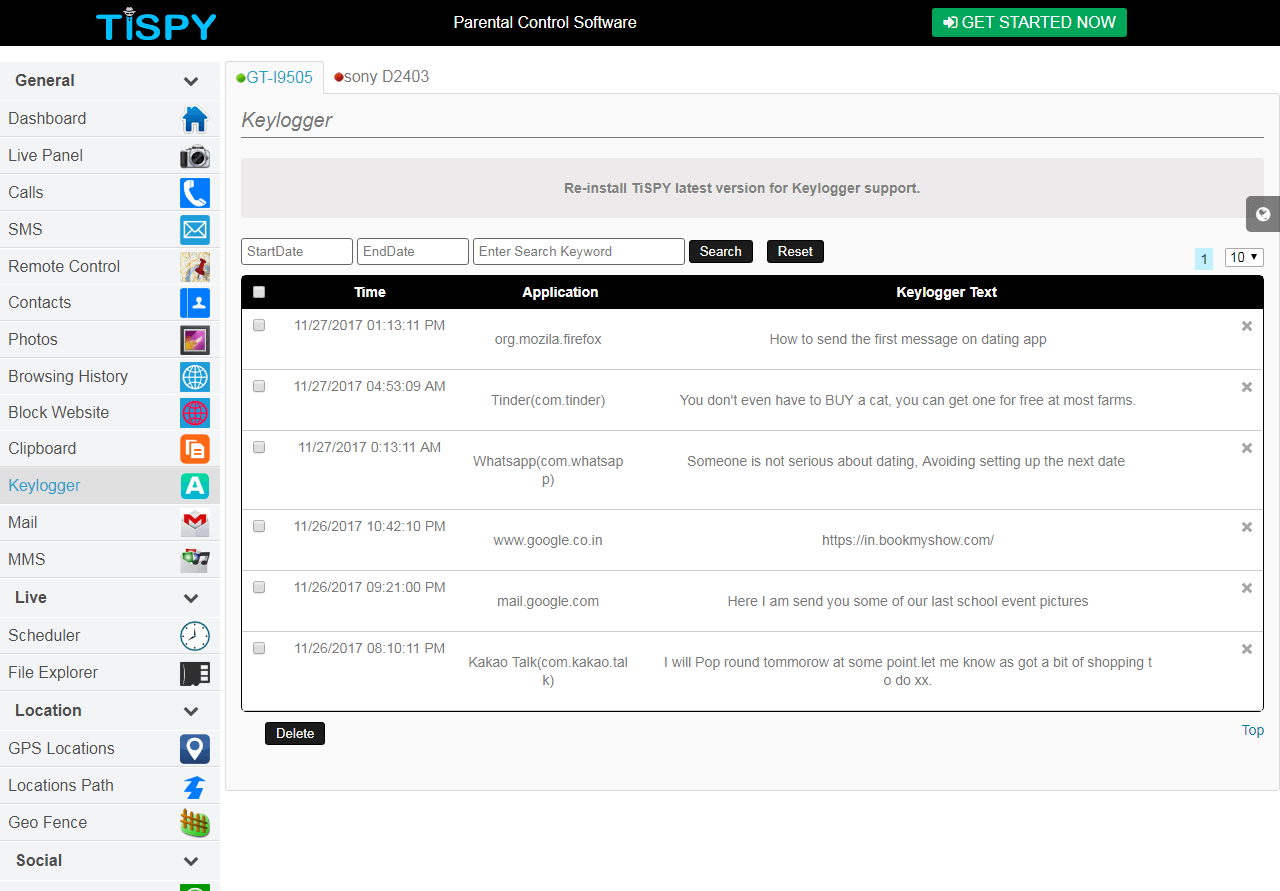This screenshot has width=1280, height=891.
Task: Select the Tinder row checkbox
Action: [259, 386]
